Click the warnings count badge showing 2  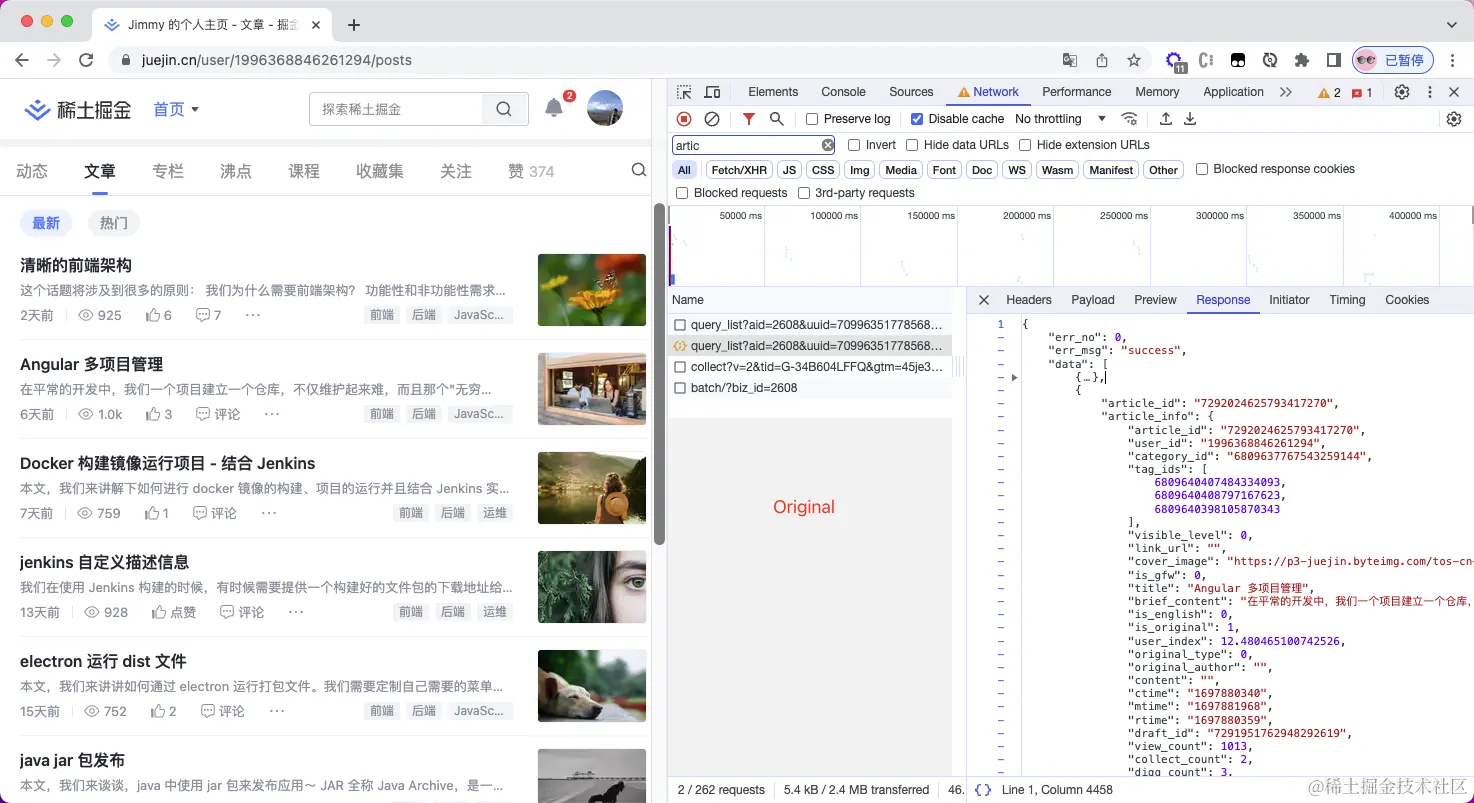(x=1329, y=92)
